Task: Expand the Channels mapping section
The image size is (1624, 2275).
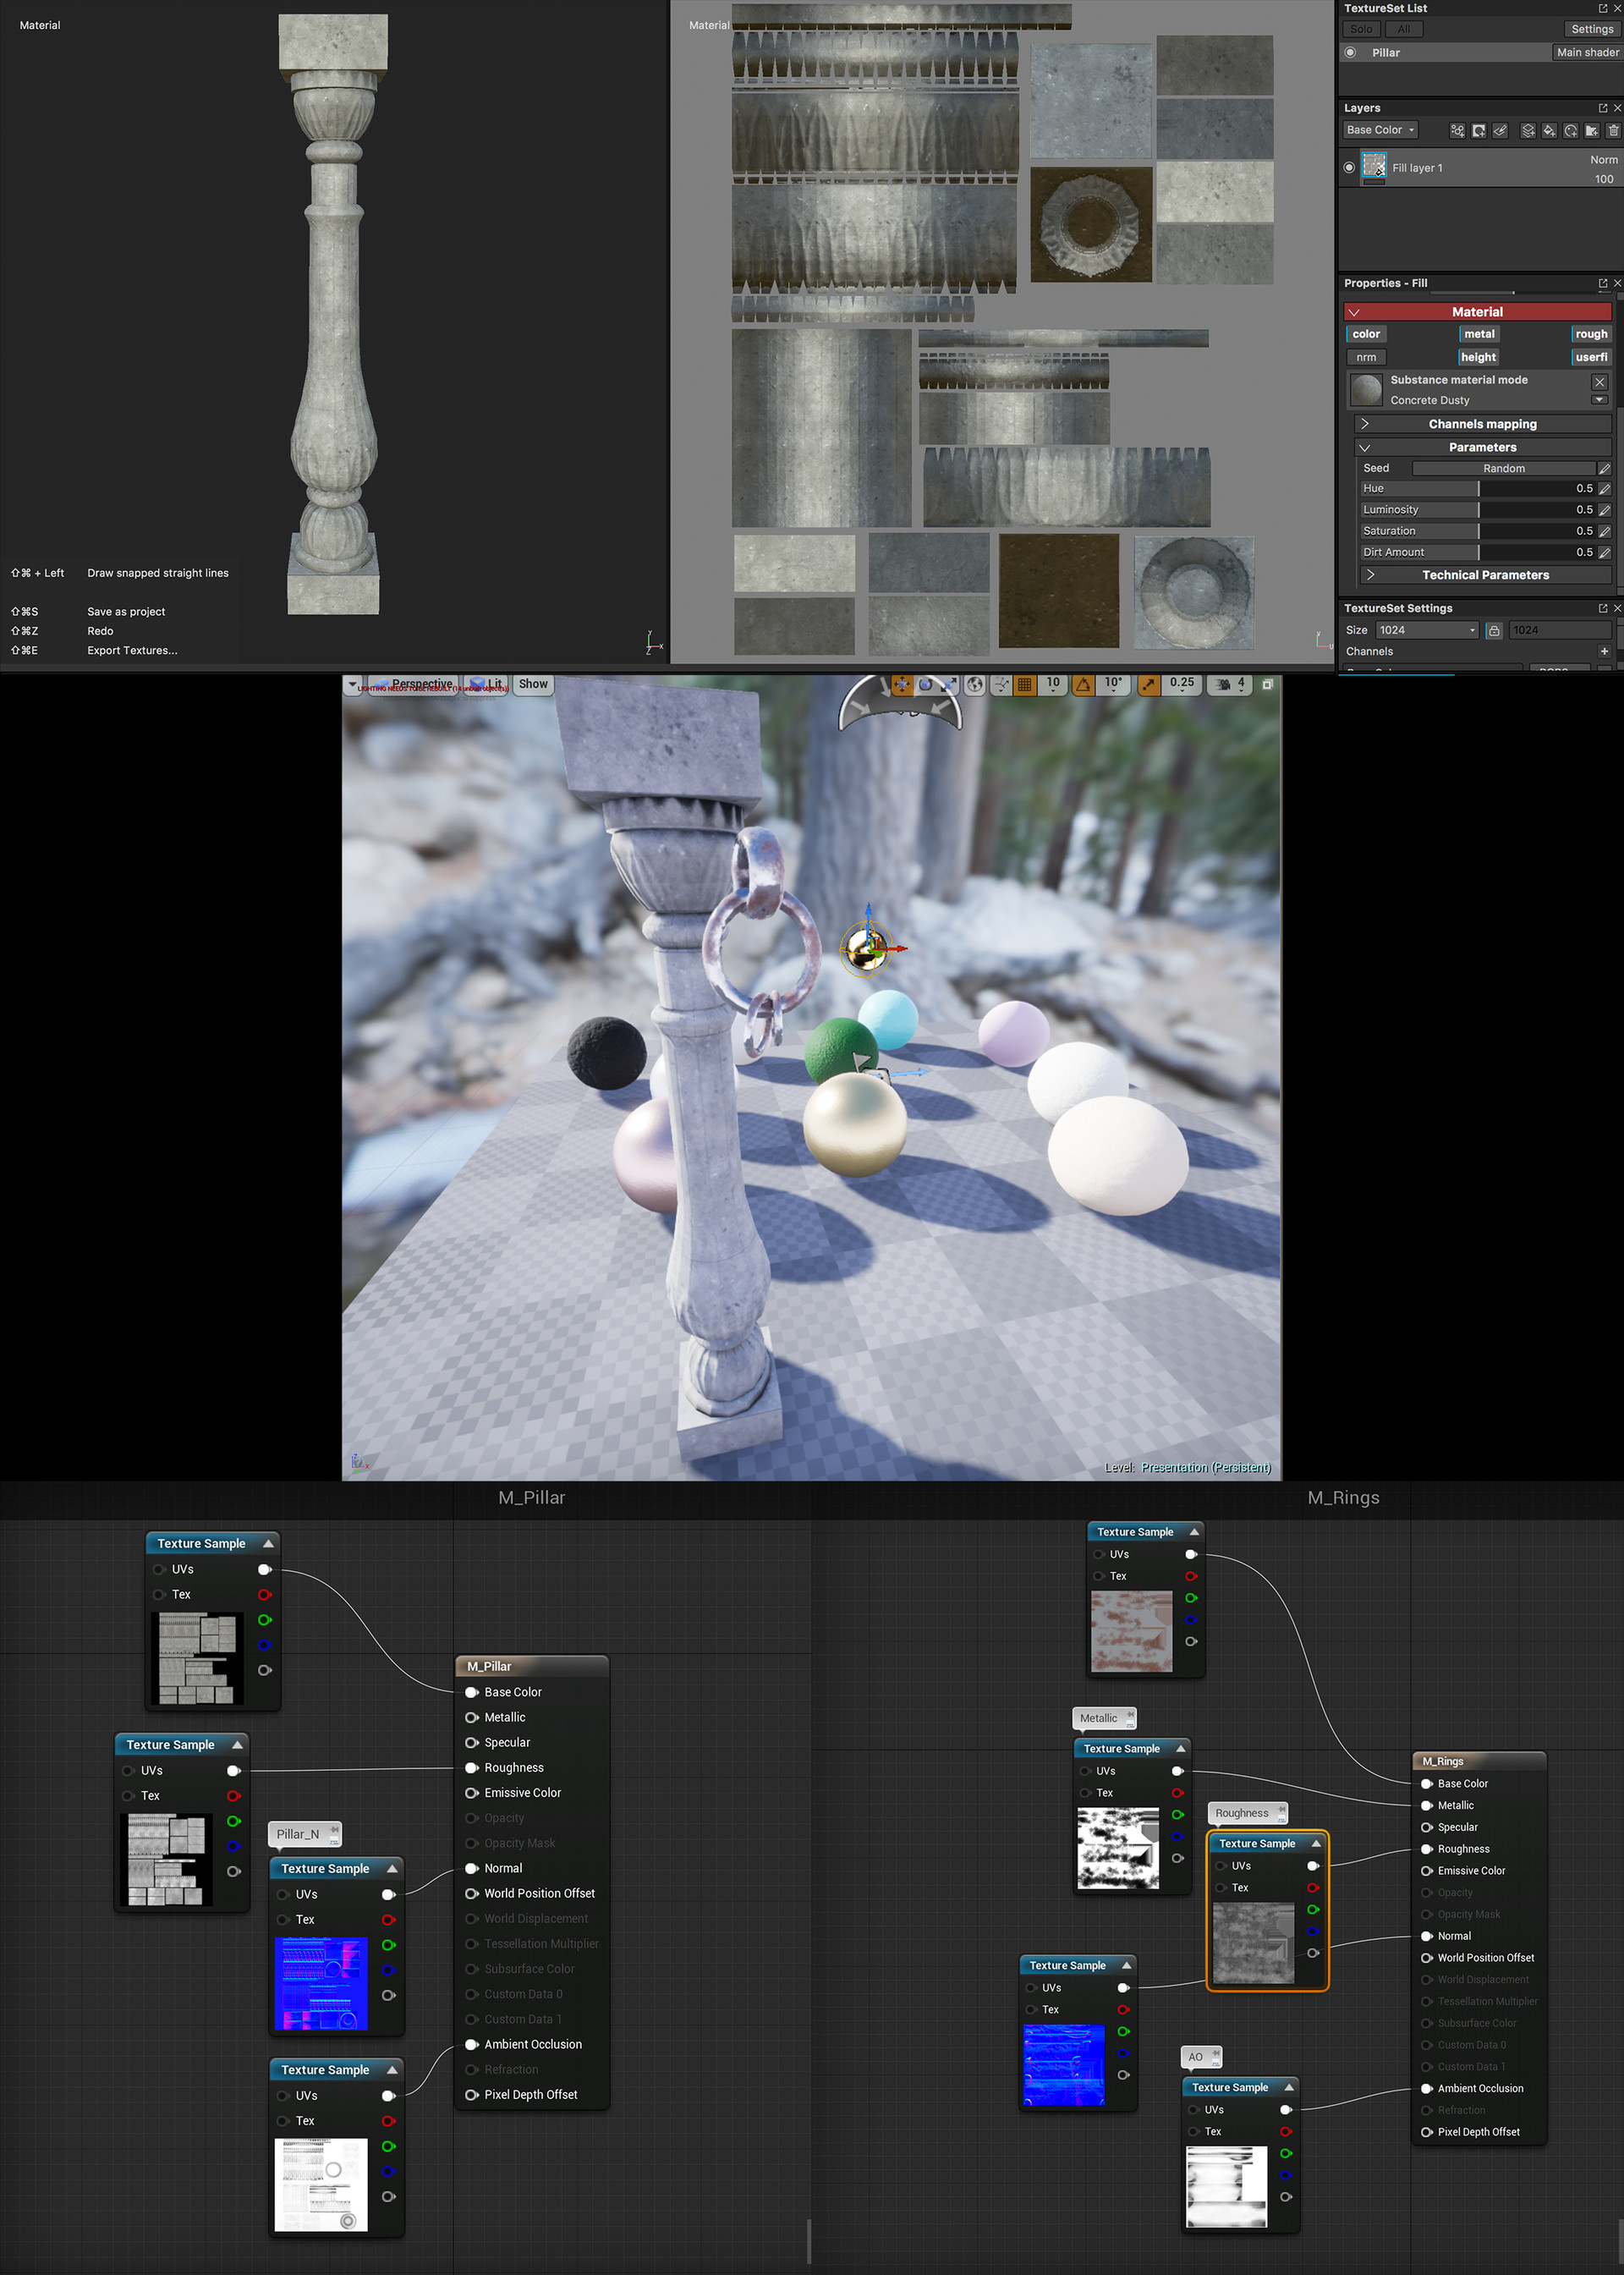Action: (1482, 424)
